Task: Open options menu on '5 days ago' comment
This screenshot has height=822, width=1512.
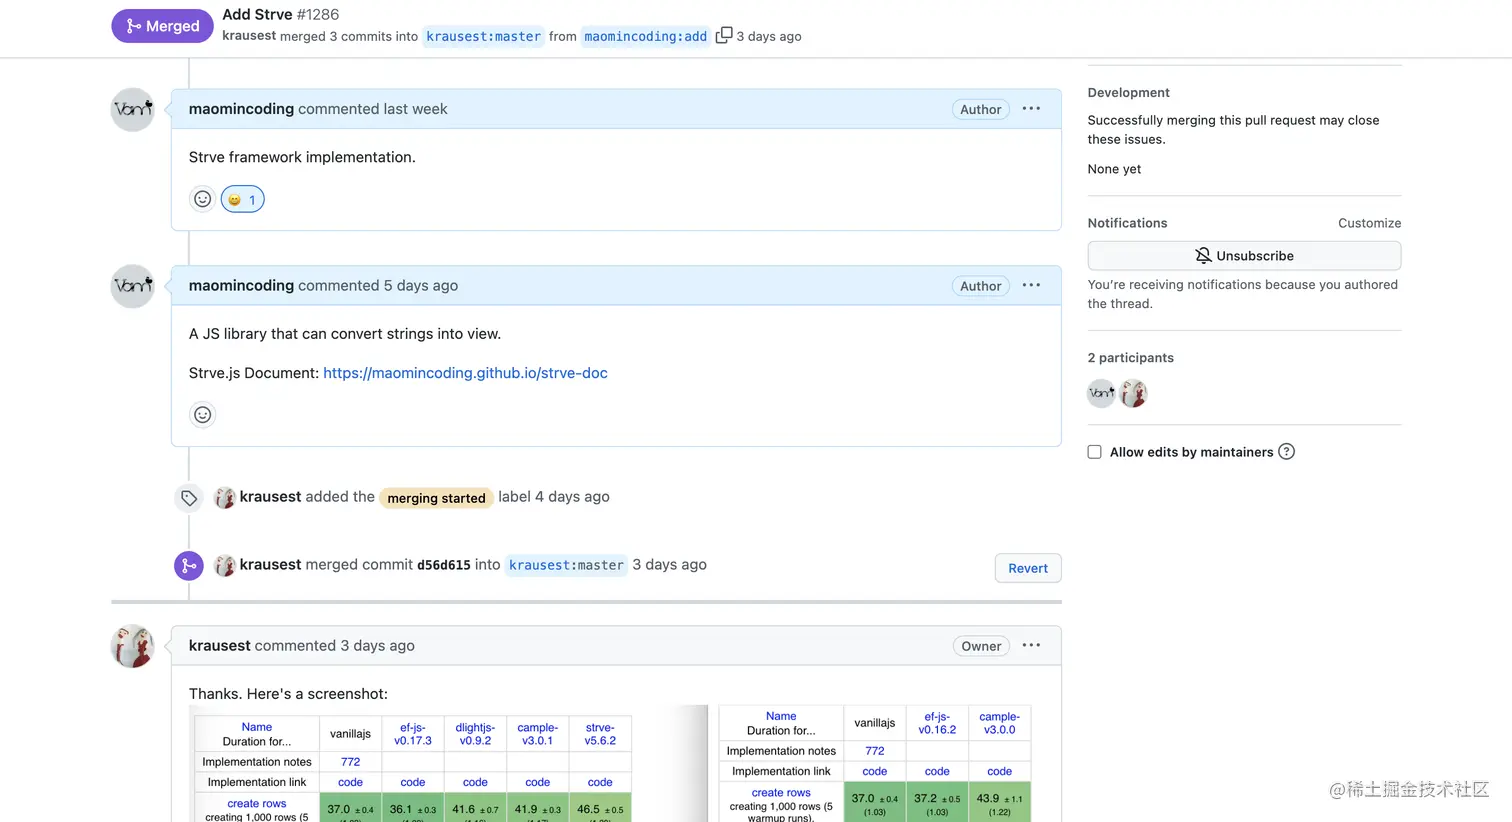Action: pos(1031,286)
